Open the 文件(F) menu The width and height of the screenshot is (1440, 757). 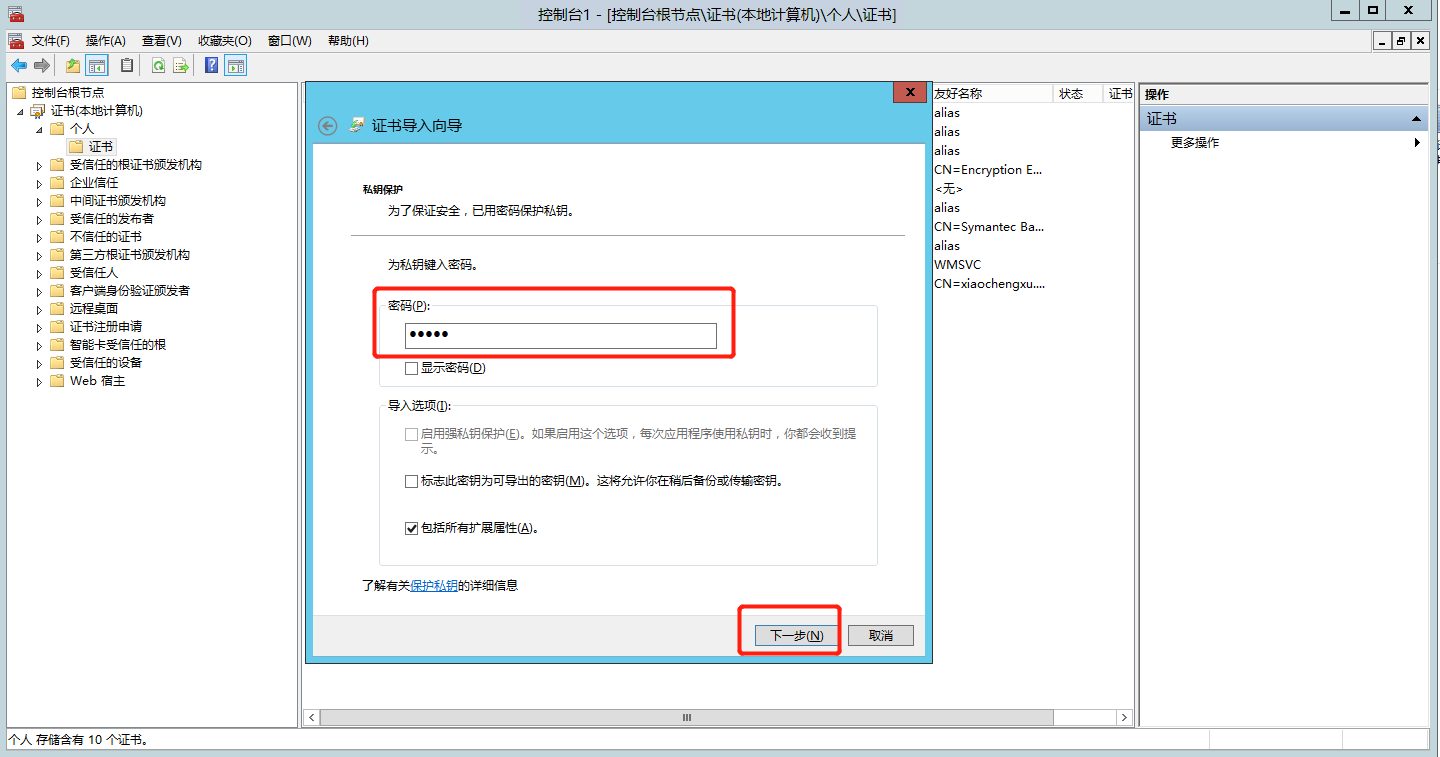[51, 41]
